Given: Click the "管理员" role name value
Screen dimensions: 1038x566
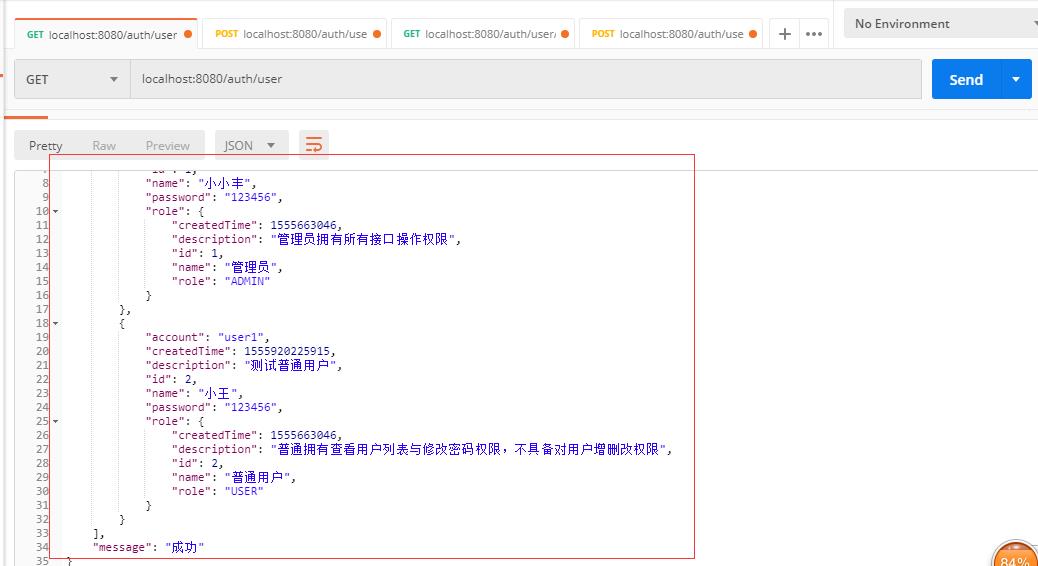Looking at the screenshot, I should [250, 267].
